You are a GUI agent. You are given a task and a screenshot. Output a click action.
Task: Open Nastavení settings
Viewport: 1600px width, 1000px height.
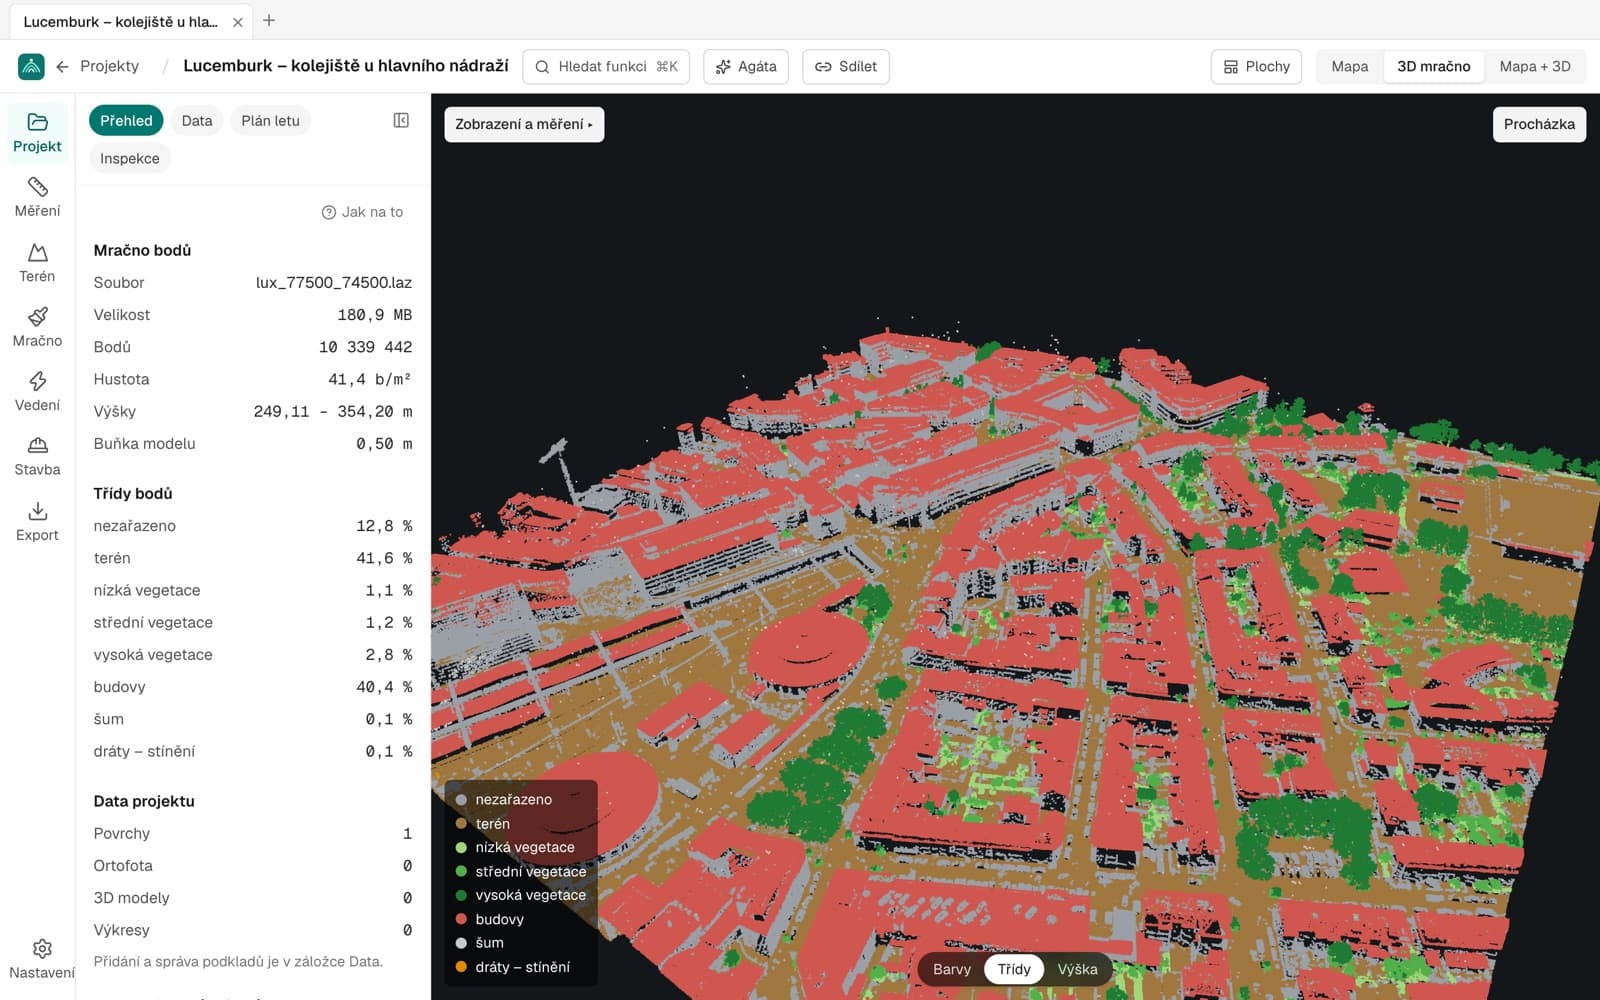41,959
